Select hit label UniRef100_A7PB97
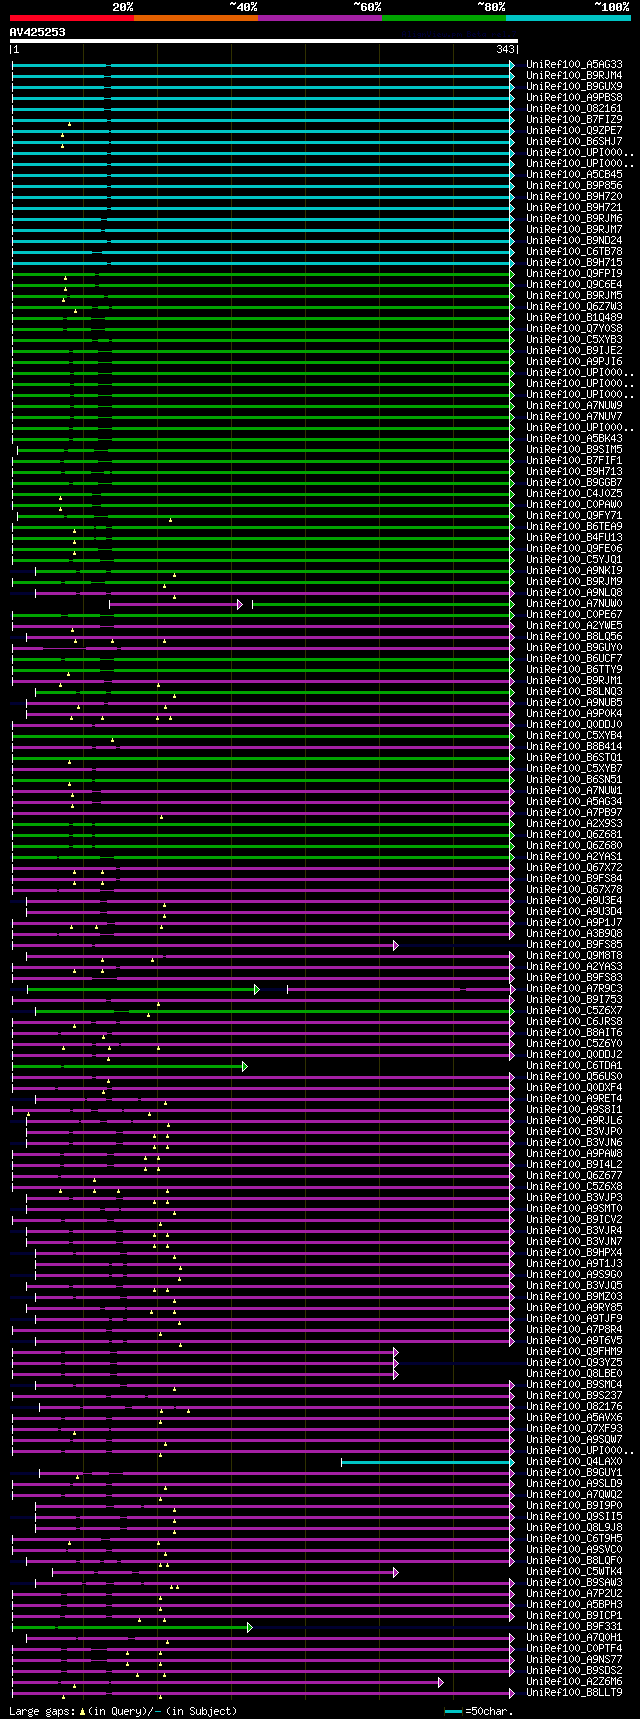Image resolution: width=640 pixels, height=1719 pixels. tap(574, 813)
